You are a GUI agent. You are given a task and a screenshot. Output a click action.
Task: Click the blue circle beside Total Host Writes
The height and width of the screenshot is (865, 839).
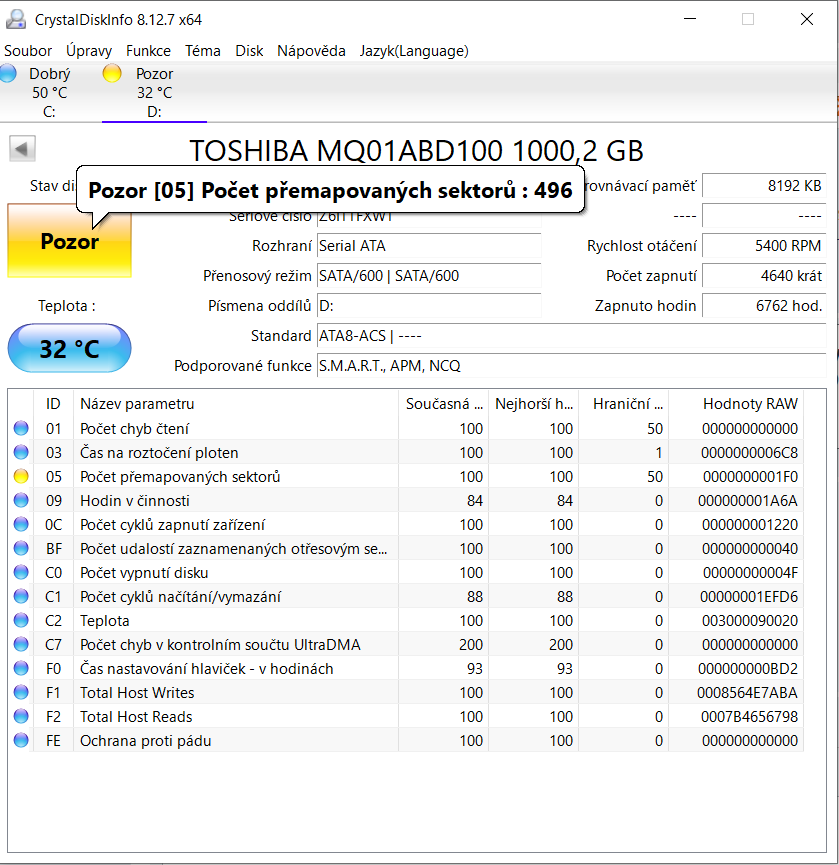(21, 693)
